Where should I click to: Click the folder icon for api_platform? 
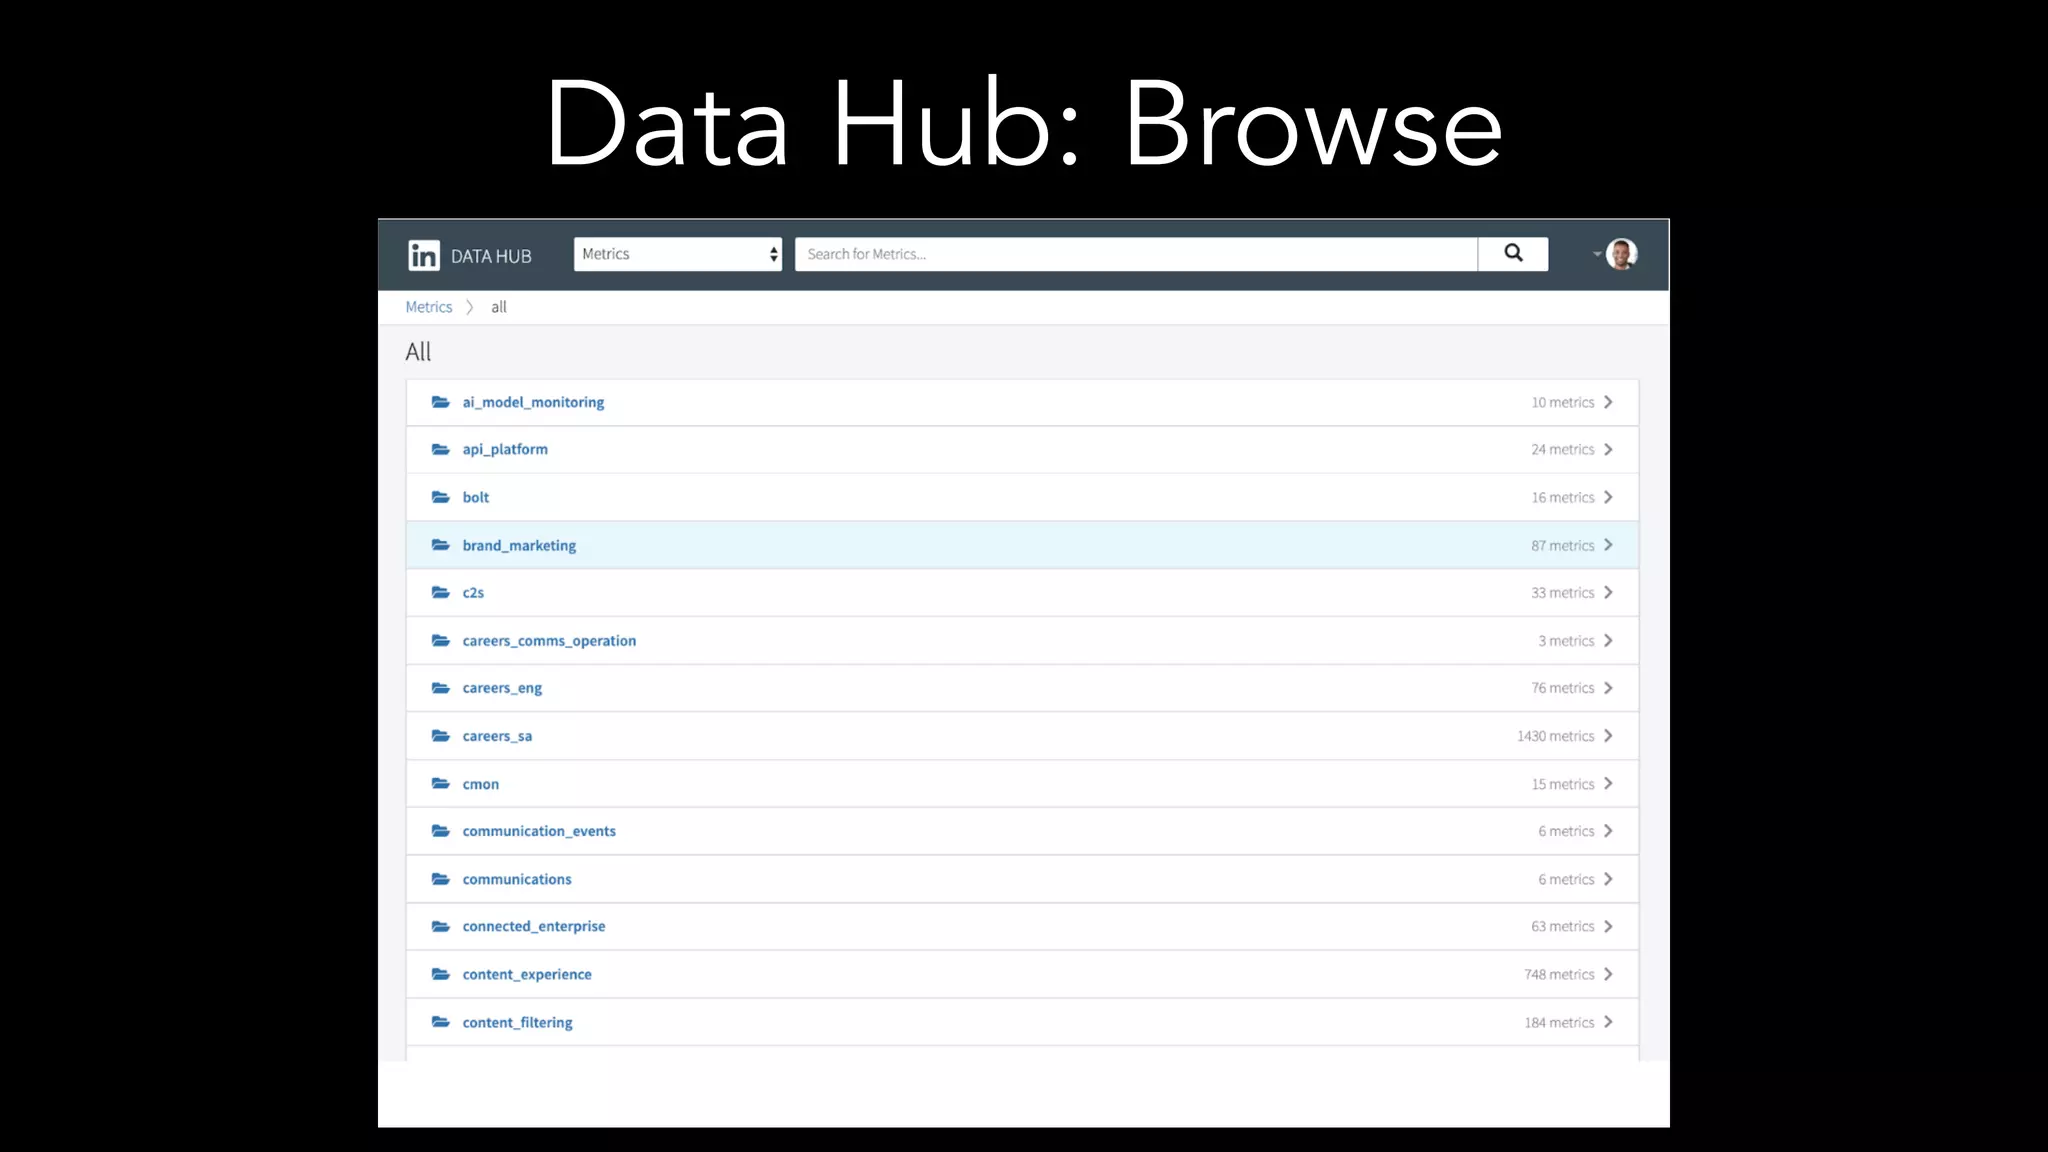(440, 449)
